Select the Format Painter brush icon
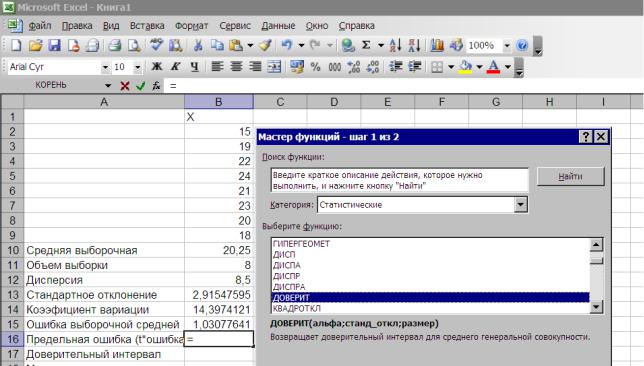This screenshot has height=366, width=644. point(265,45)
